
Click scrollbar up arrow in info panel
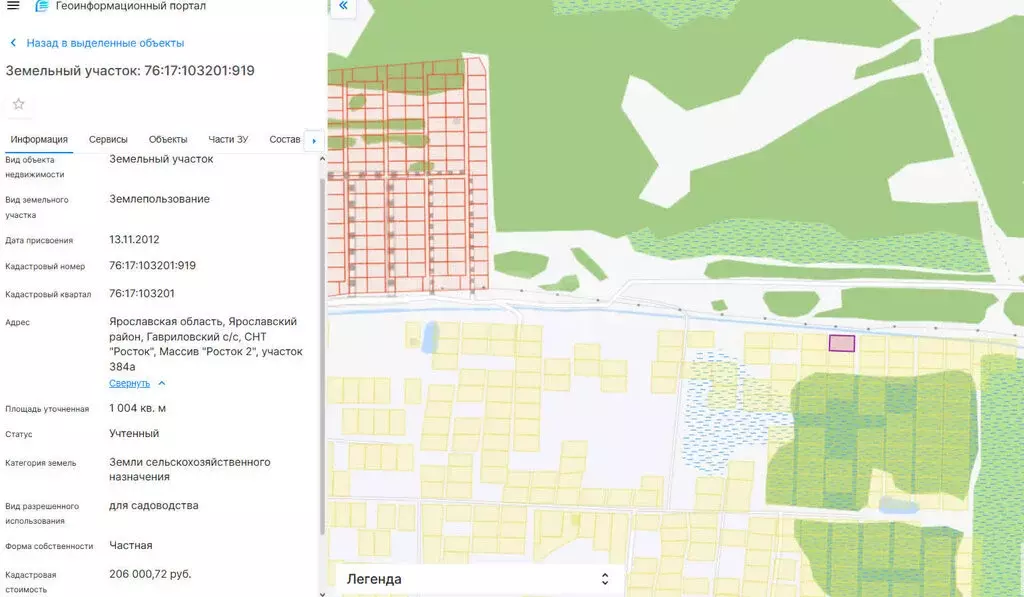tap(322, 159)
